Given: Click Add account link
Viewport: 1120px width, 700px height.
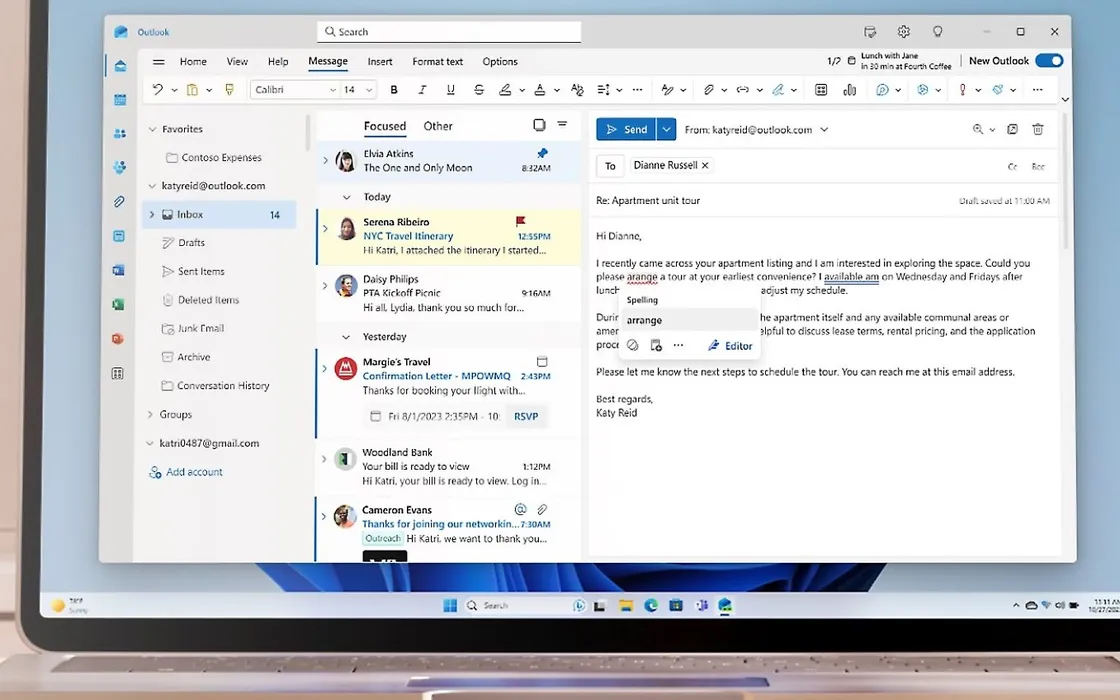Looking at the screenshot, I should (x=186, y=472).
